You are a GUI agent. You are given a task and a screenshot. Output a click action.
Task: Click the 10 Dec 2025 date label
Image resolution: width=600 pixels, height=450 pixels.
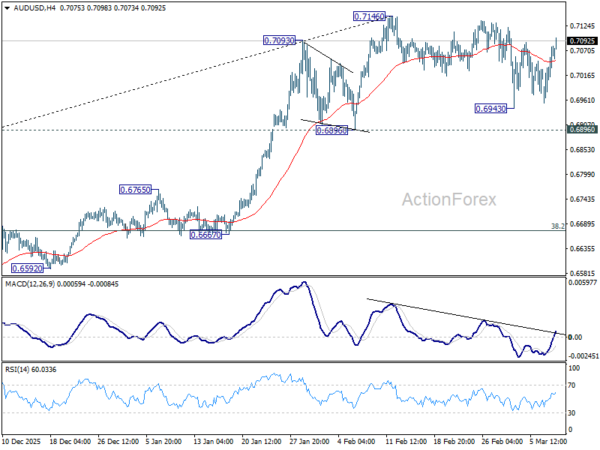[x=21, y=442]
